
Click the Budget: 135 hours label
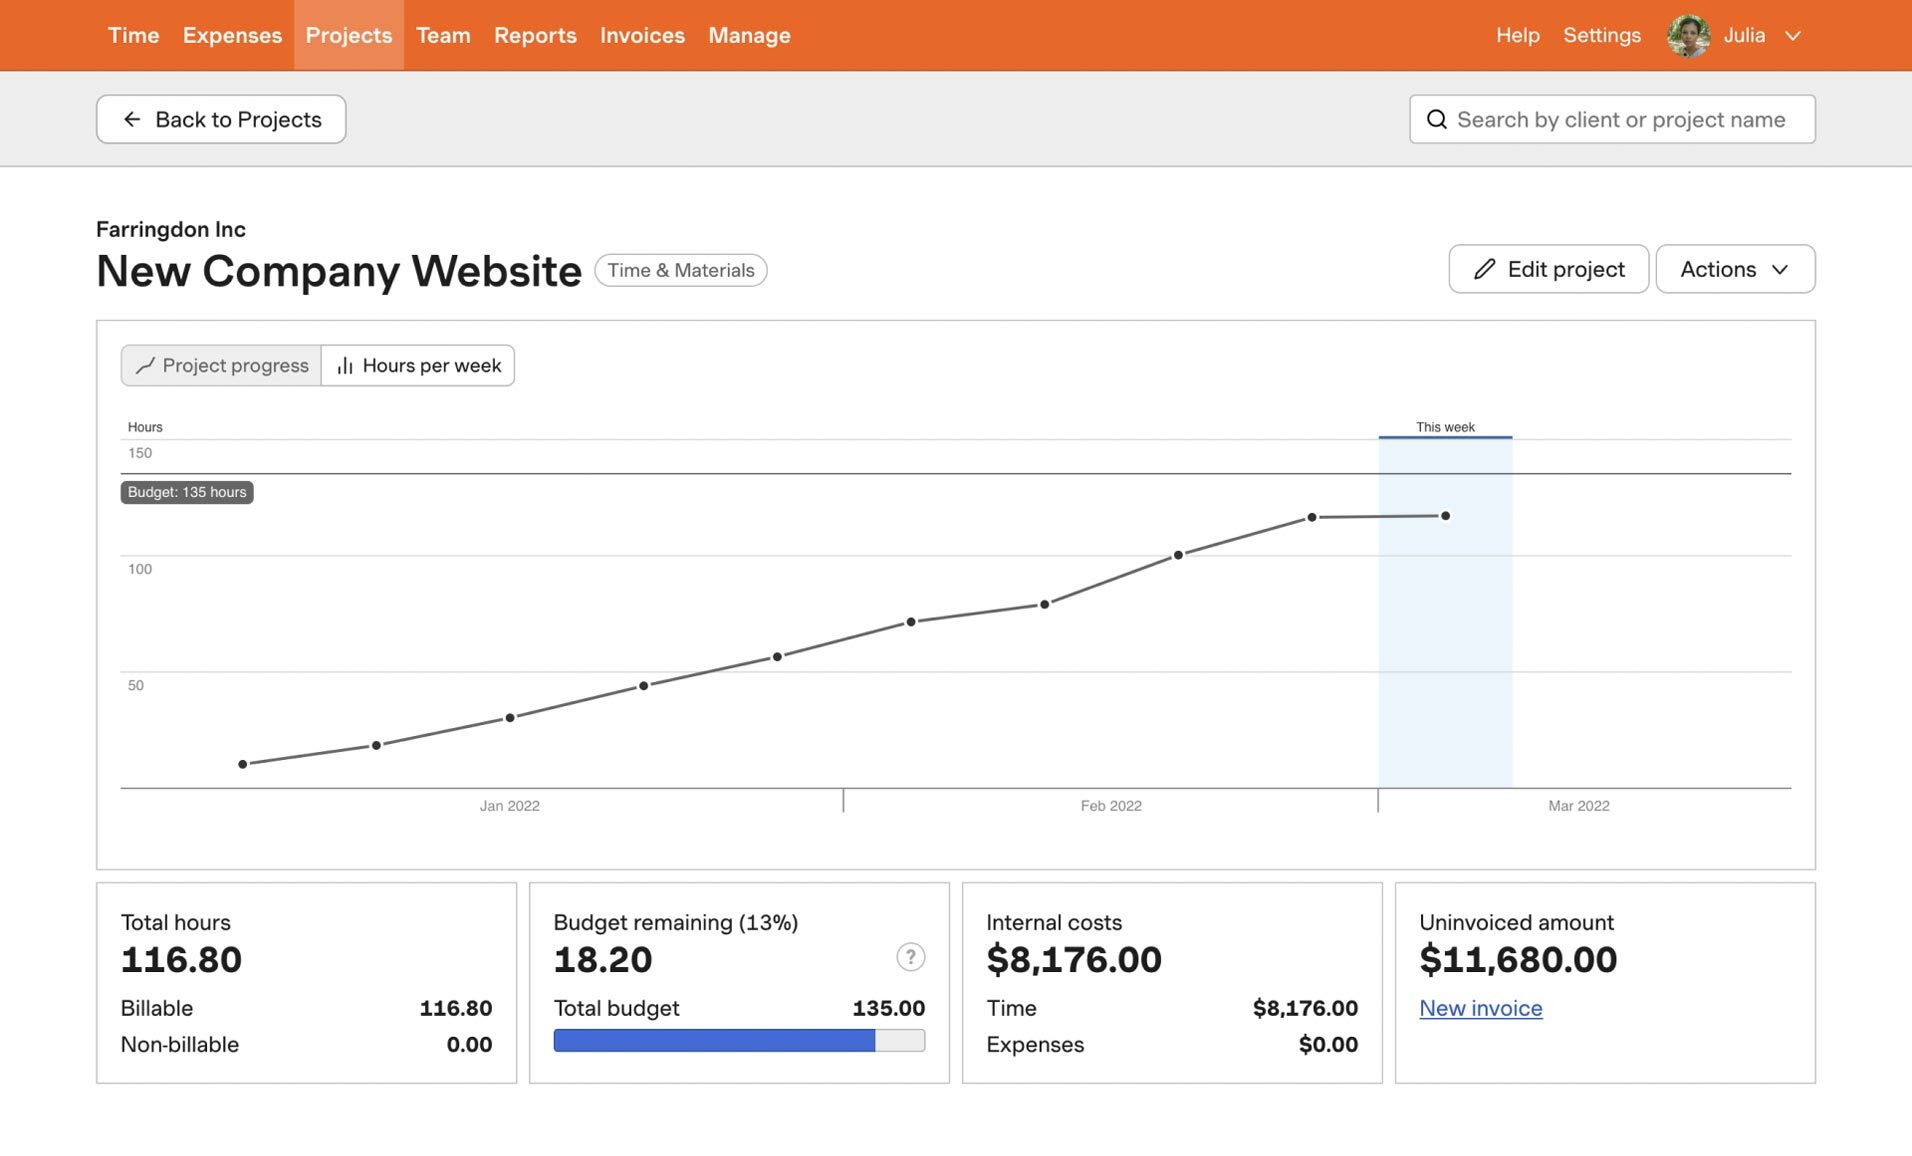187,492
